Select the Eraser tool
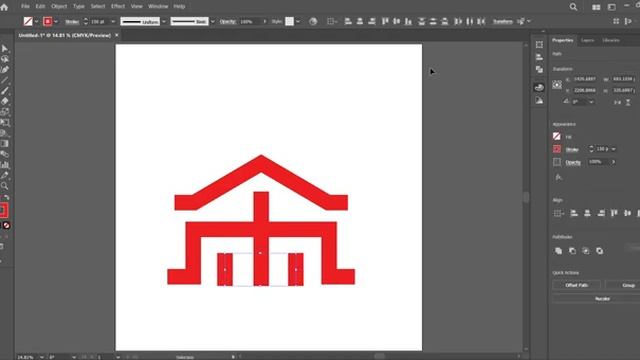This screenshot has width=640, height=360. click(x=4, y=101)
